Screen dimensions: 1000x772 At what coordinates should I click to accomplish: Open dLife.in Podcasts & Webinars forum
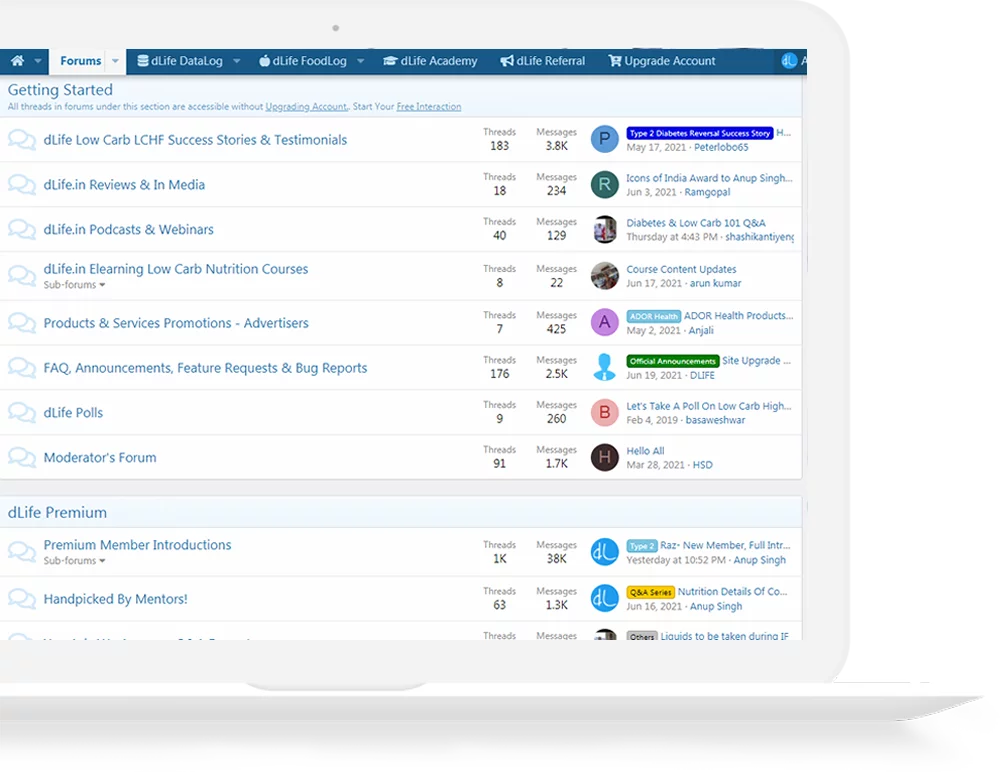128,229
